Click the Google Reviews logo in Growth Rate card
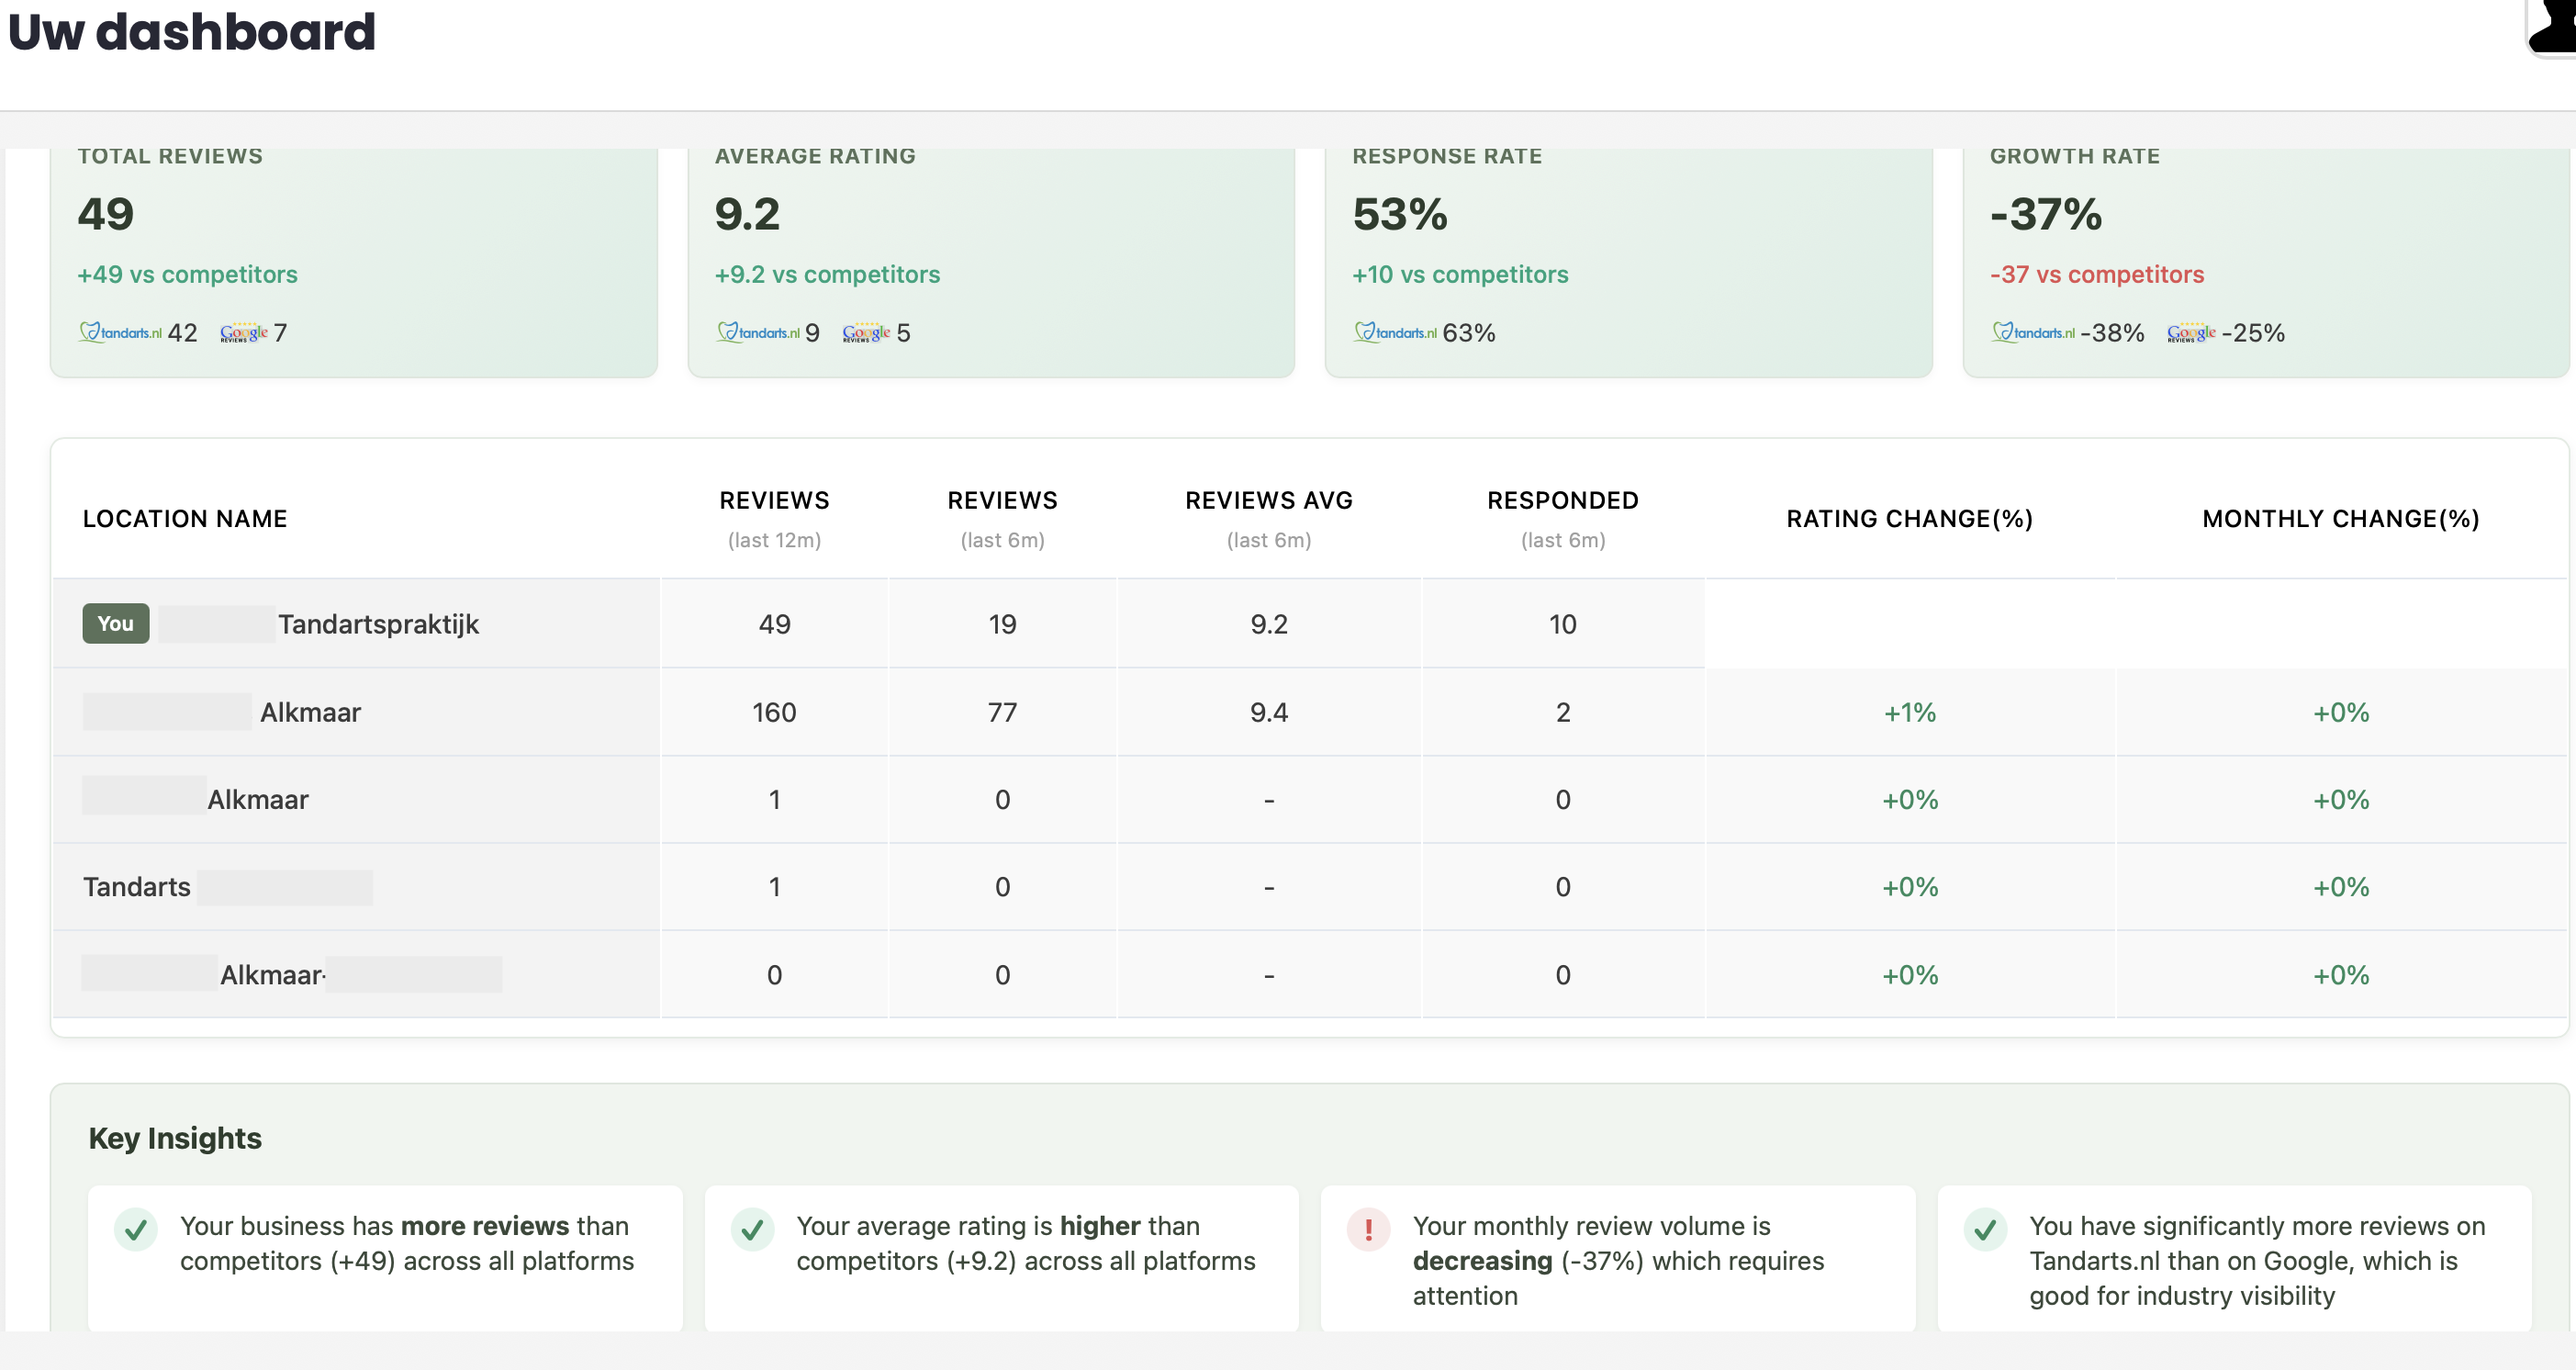 pos(2191,332)
